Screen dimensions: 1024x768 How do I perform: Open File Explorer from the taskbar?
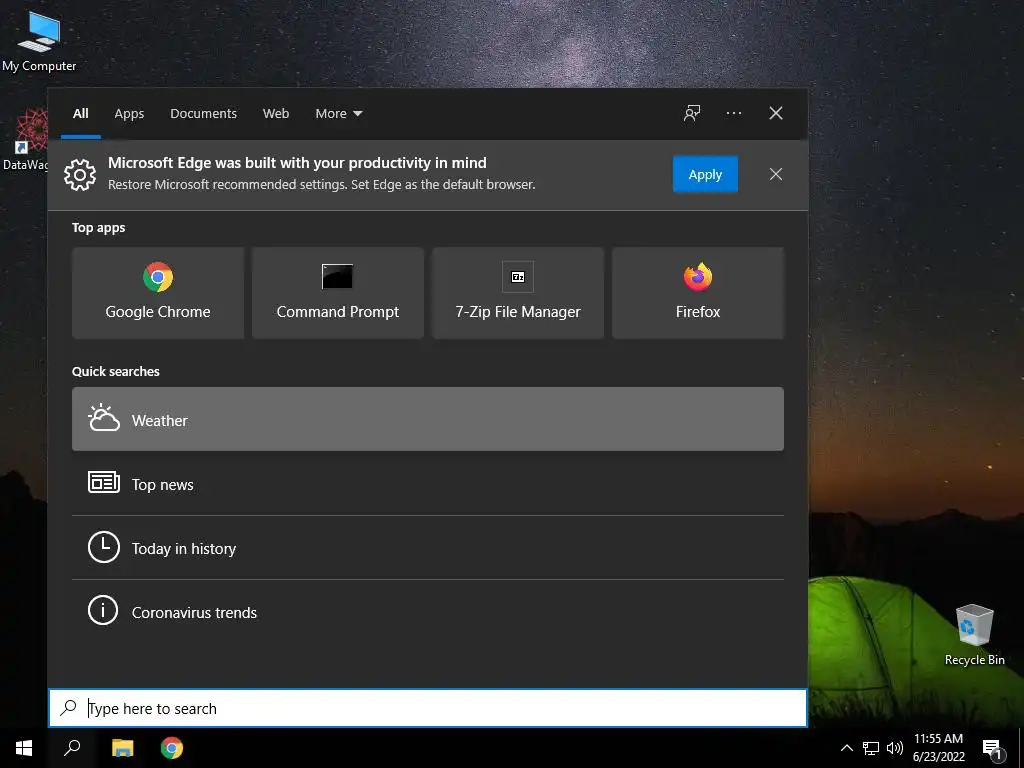pyautogui.click(x=122, y=748)
